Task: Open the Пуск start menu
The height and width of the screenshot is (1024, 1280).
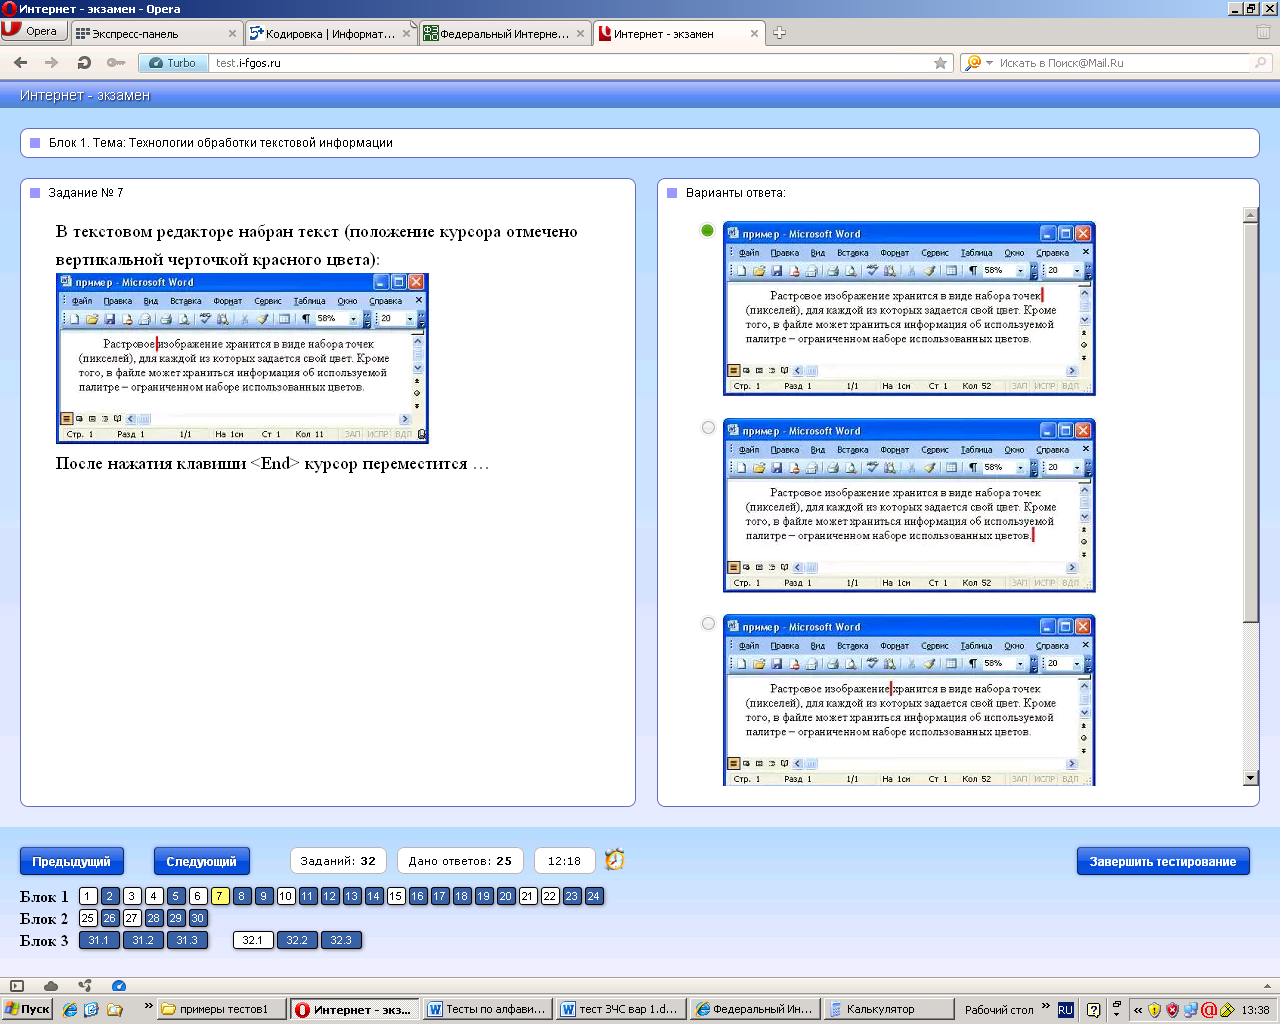Action: coord(27,1009)
